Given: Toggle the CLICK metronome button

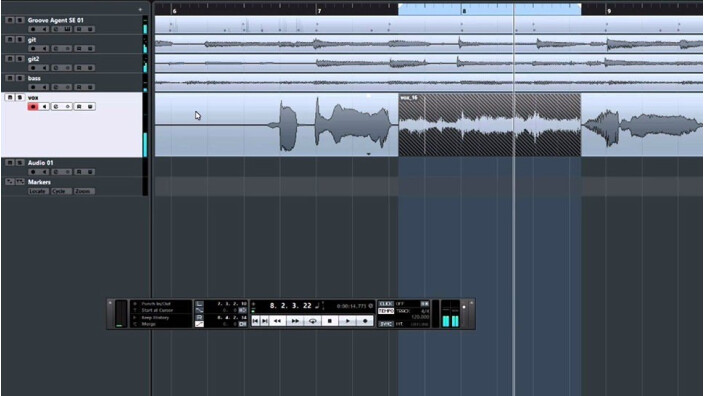Looking at the screenshot, I should [386, 304].
